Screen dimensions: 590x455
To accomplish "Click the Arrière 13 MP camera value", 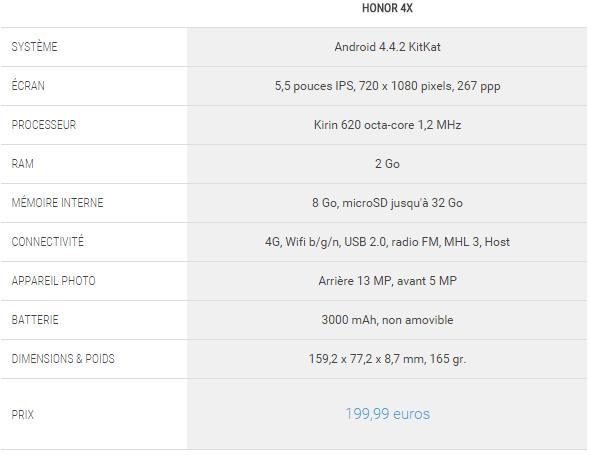I will click(x=387, y=281).
